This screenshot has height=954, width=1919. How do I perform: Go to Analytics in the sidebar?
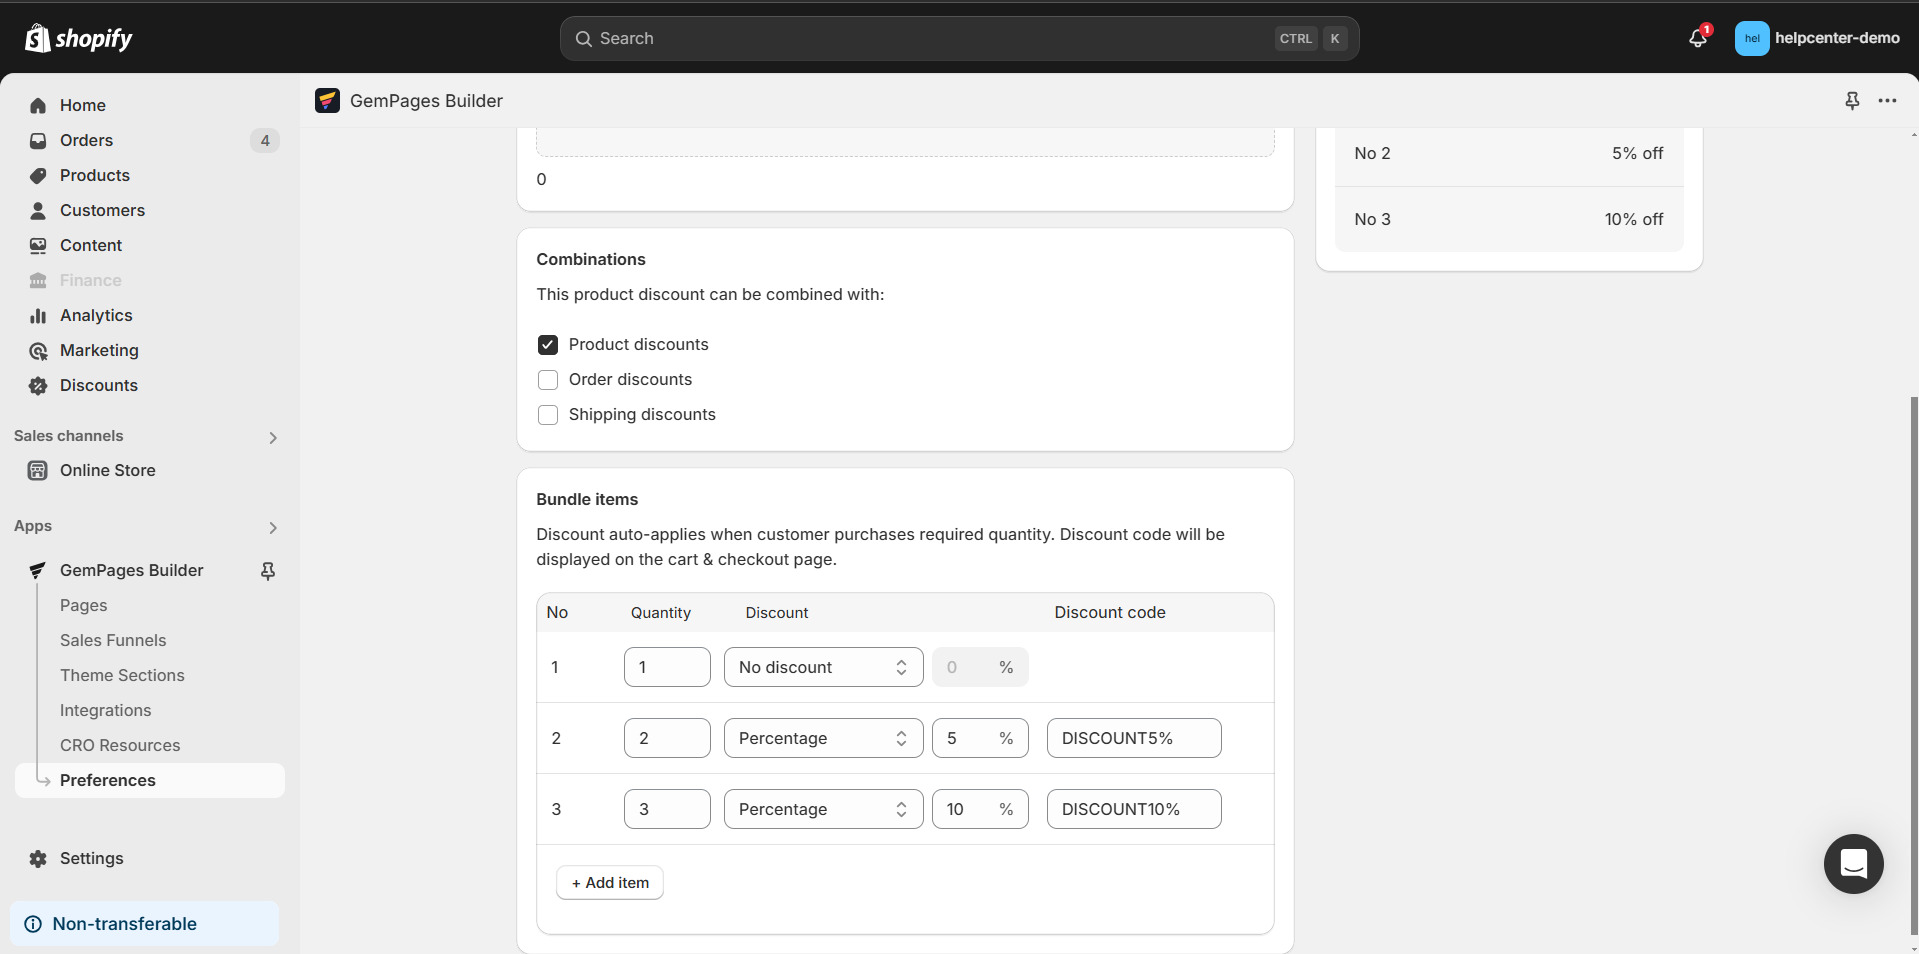click(96, 316)
